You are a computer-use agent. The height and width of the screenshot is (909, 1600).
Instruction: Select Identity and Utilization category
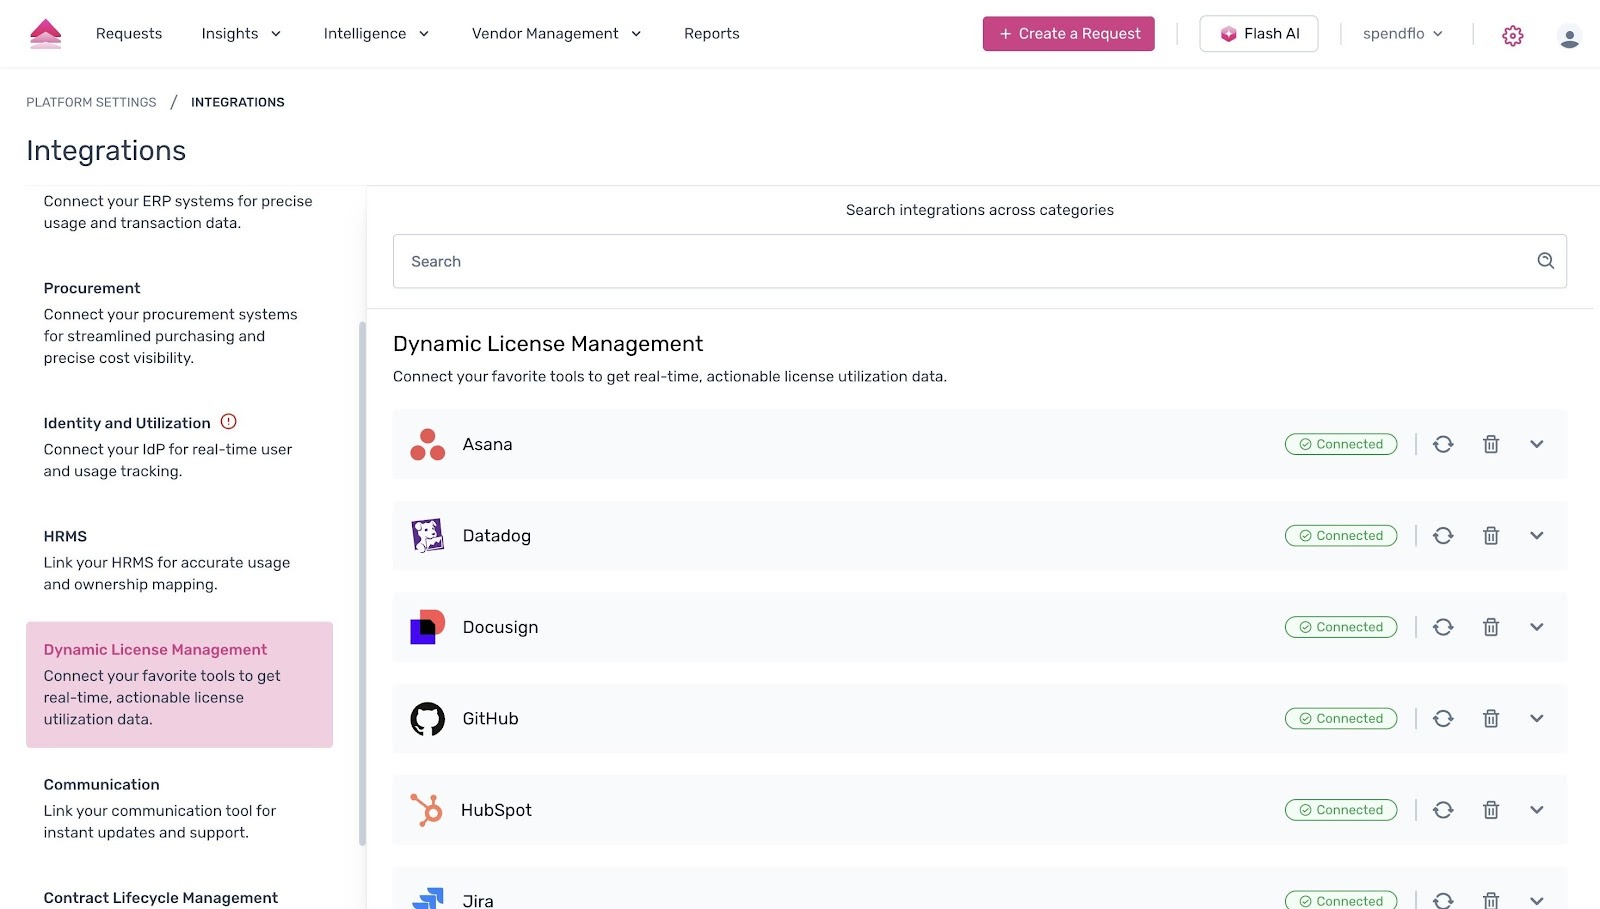tap(180, 446)
